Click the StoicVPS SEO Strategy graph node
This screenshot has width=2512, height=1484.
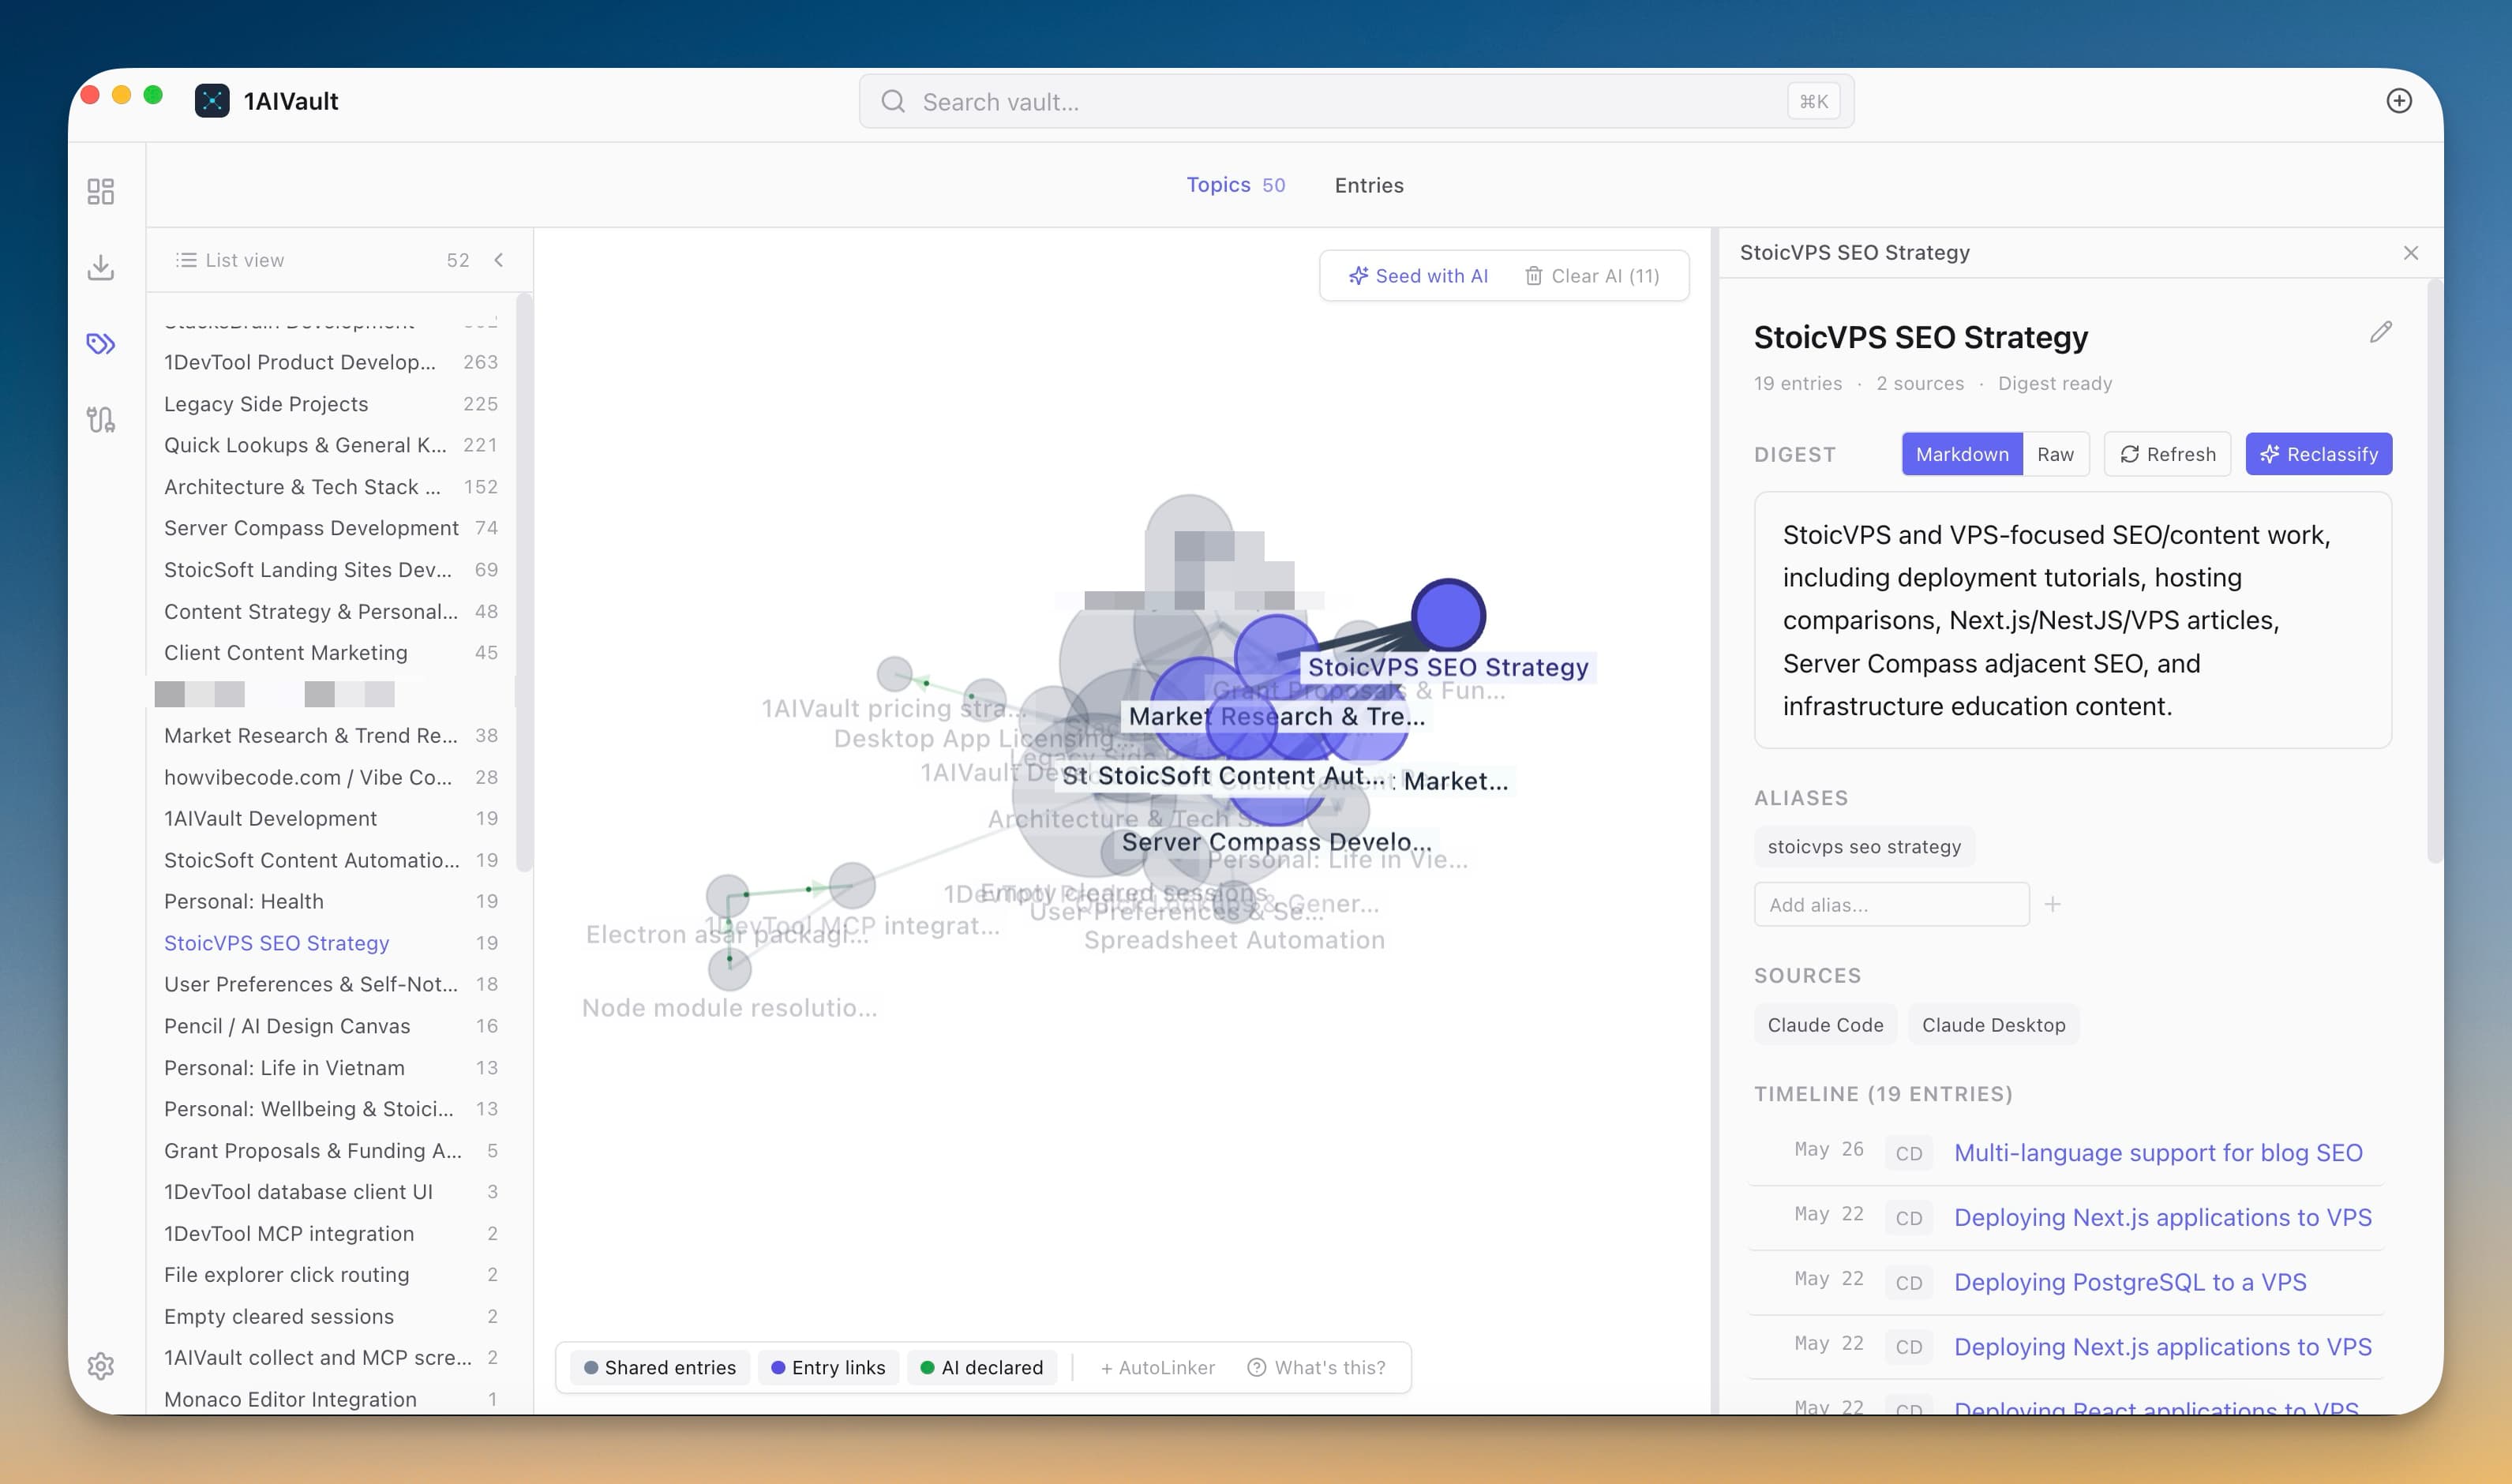tap(1448, 615)
